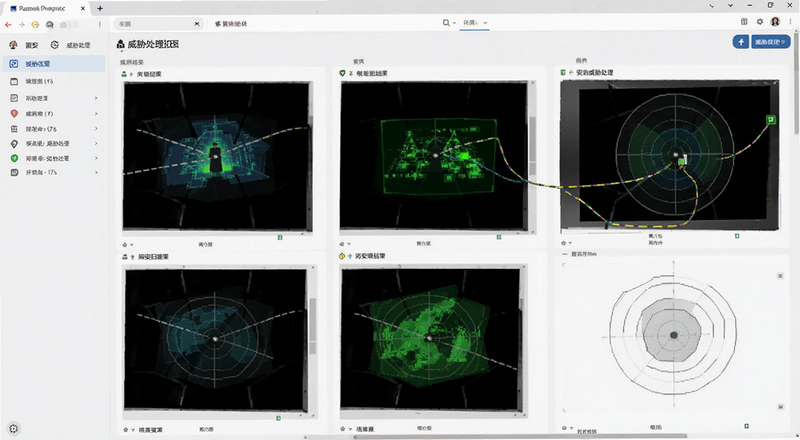
Task: Click the page title icon in main area
Action: pyautogui.click(x=120, y=44)
